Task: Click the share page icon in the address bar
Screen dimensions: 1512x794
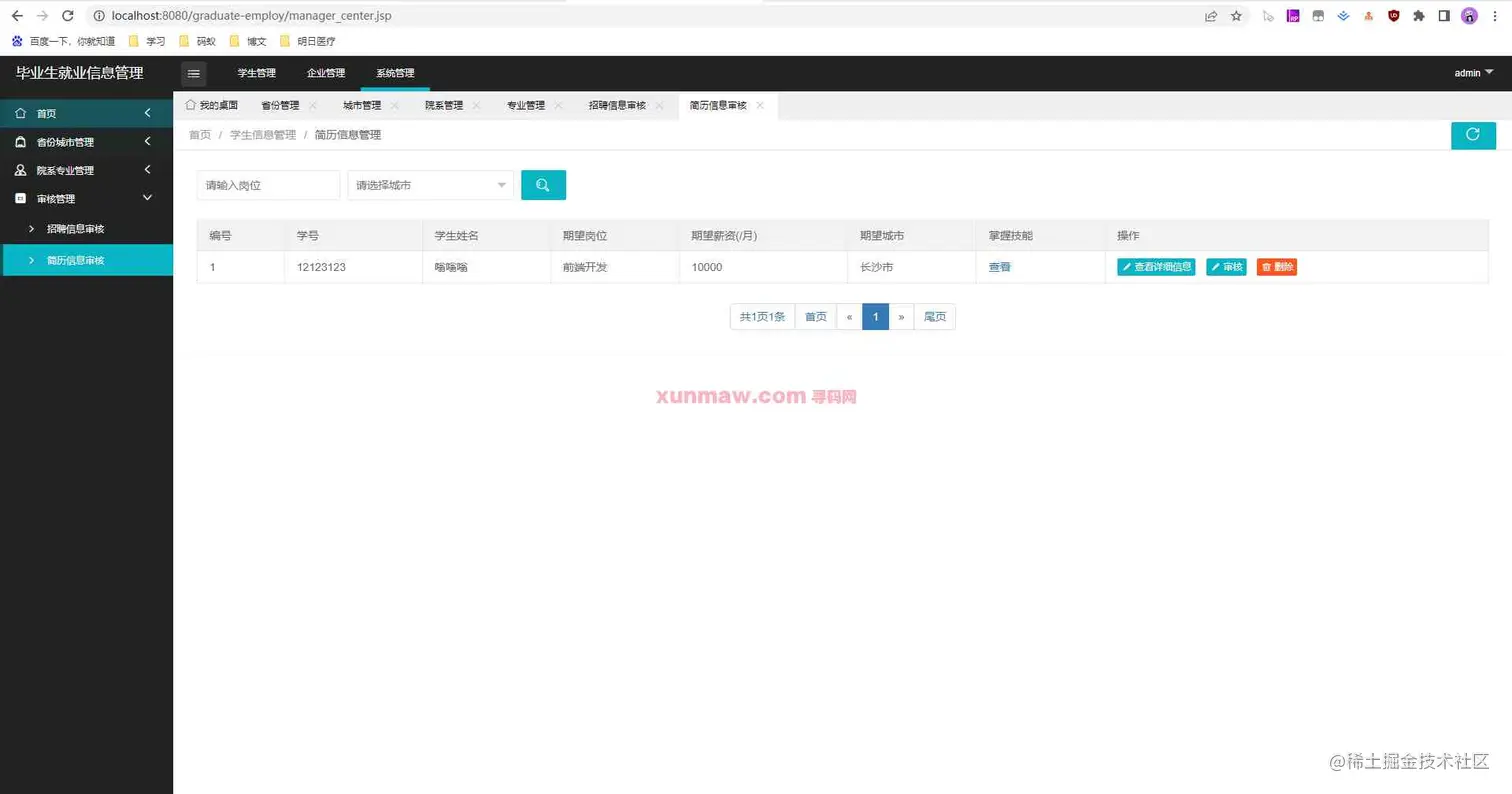Action: 1211,16
